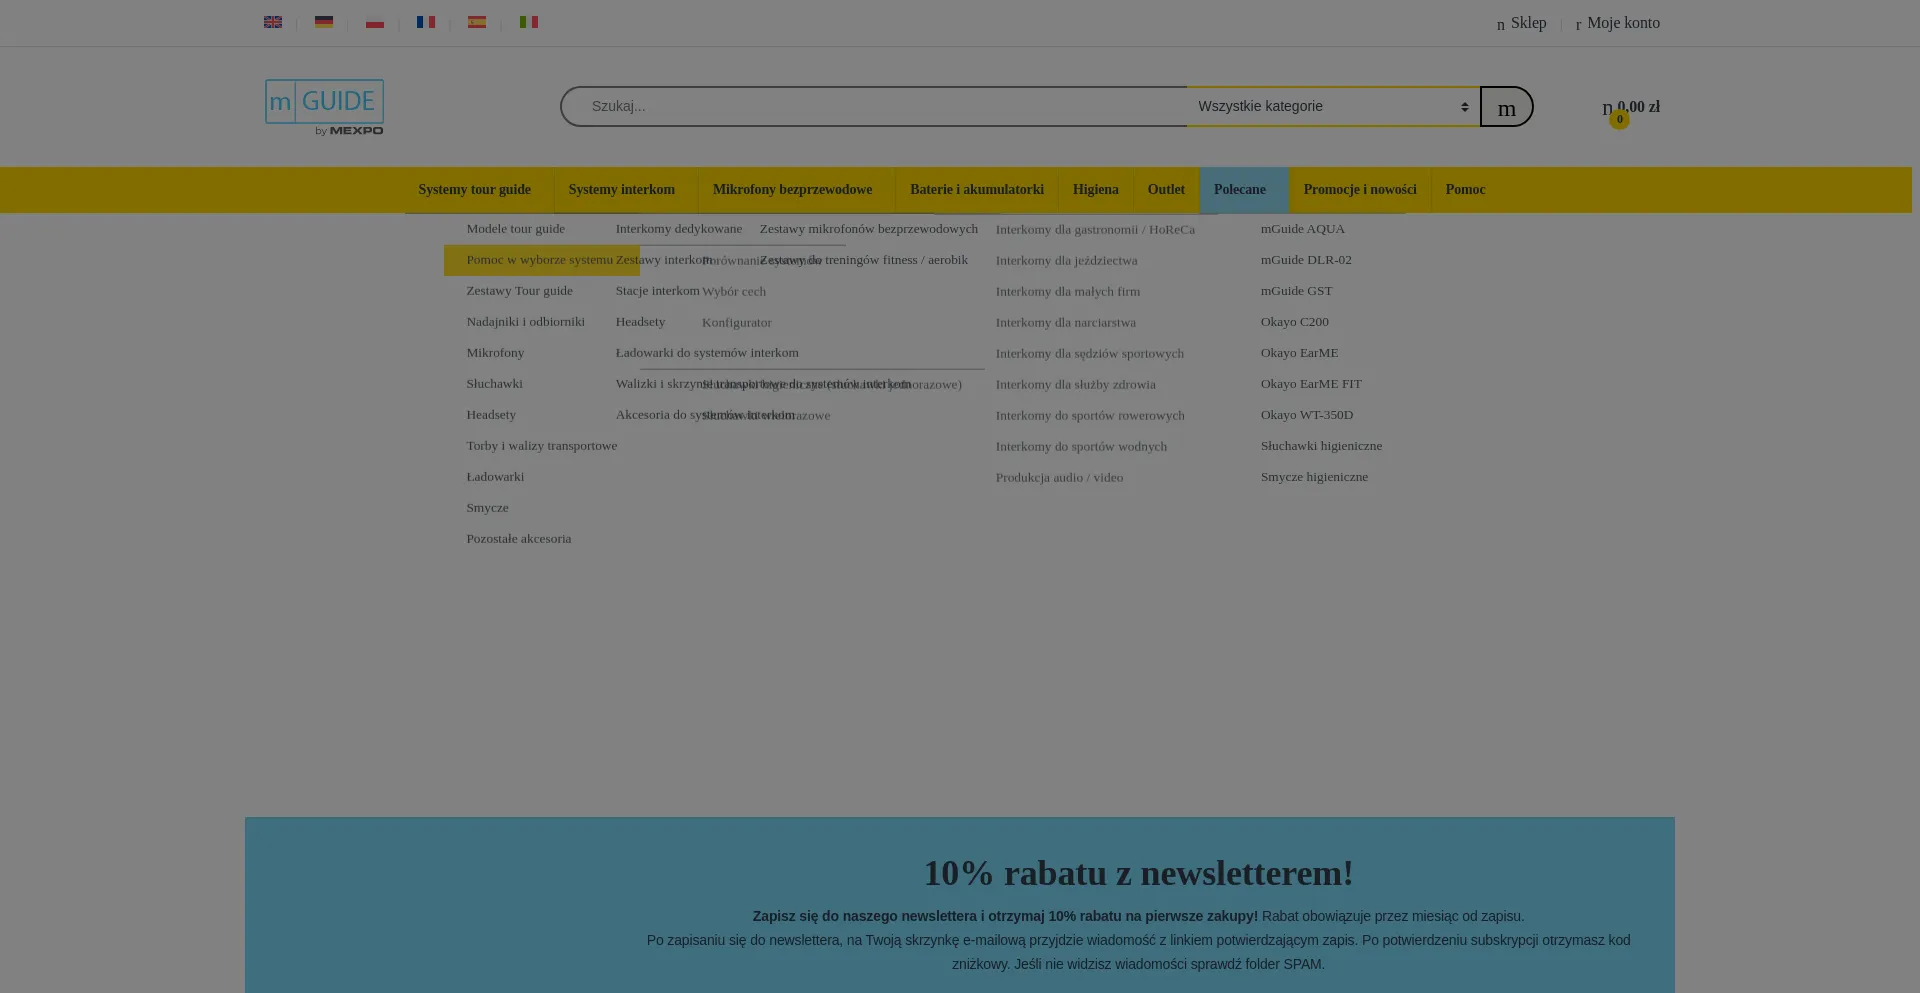This screenshot has width=1920, height=993.
Task: Click the French flag icon
Action: pyautogui.click(x=426, y=22)
